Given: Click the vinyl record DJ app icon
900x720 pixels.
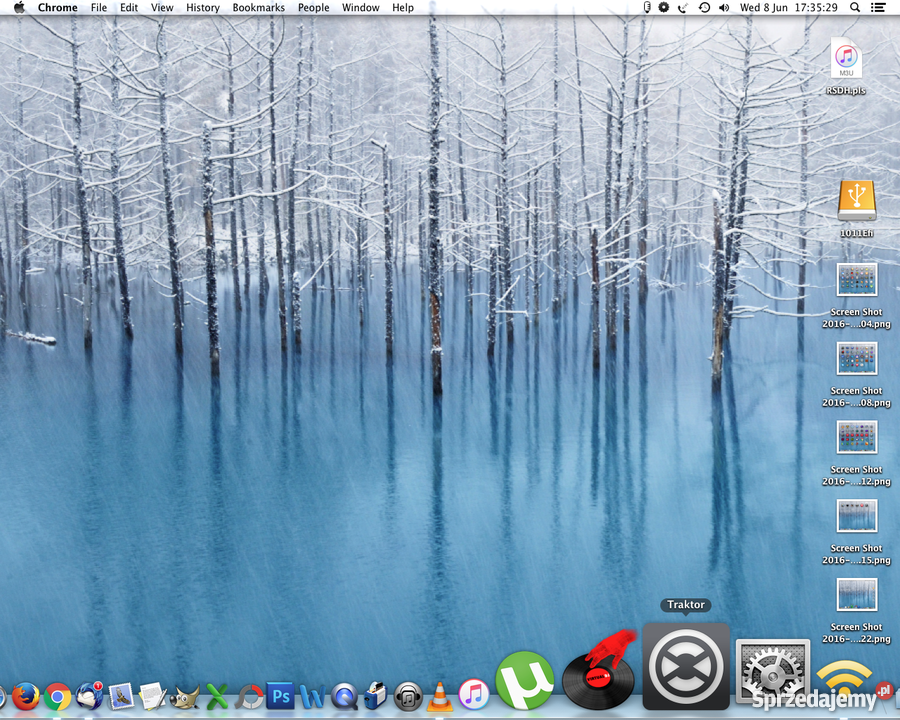Looking at the screenshot, I should point(597,678).
